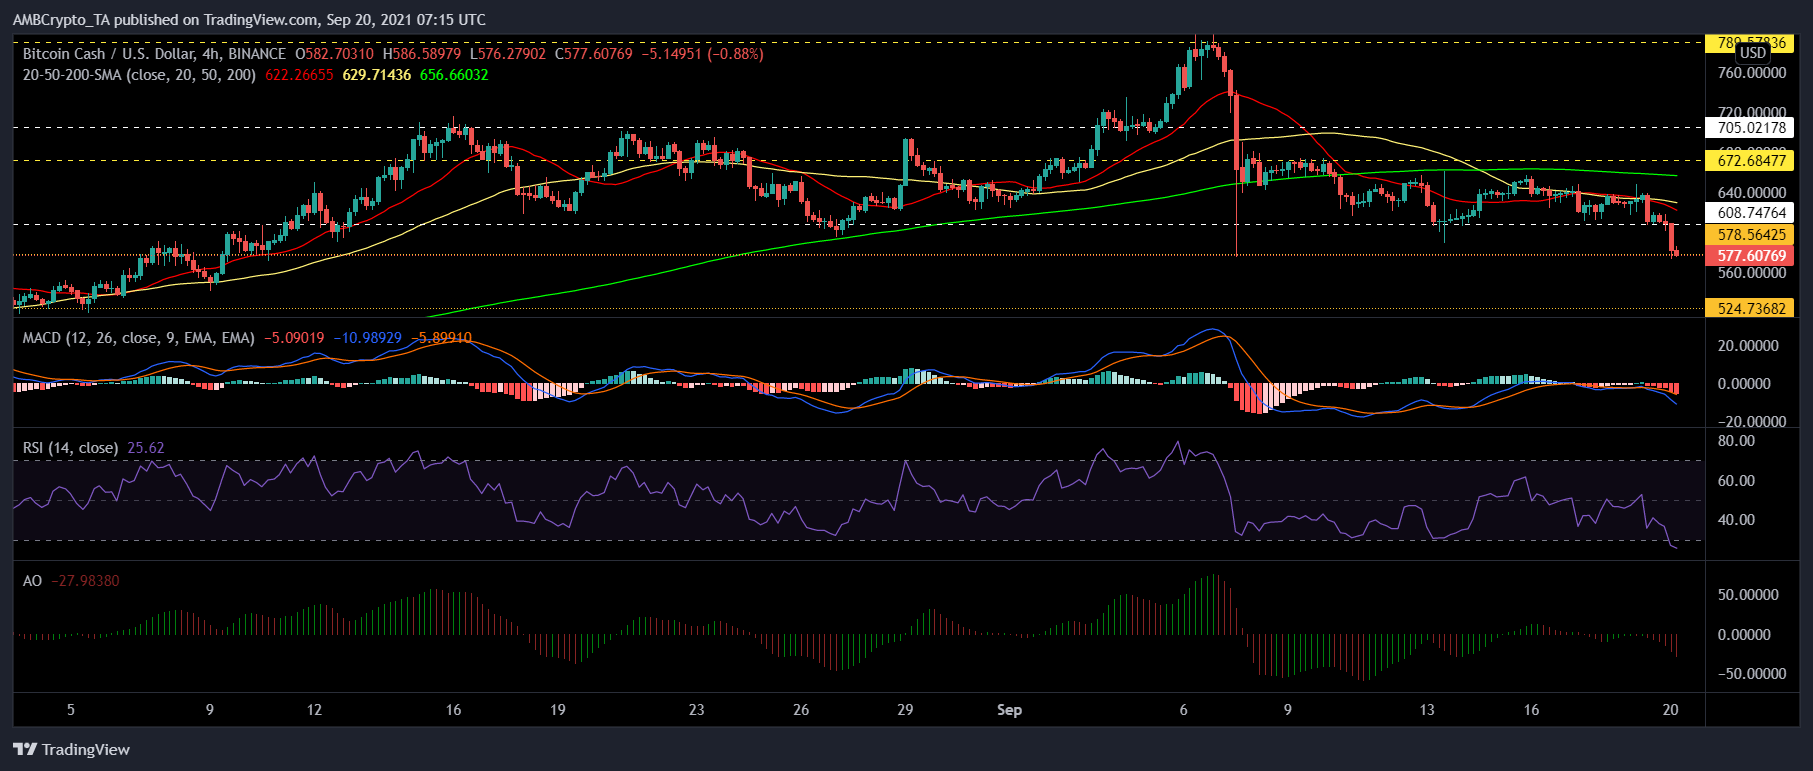Select the MACD (12, 26, close, 9, EMA, EMA) label
Screen dimensions: 1813x771
point(139,338)
